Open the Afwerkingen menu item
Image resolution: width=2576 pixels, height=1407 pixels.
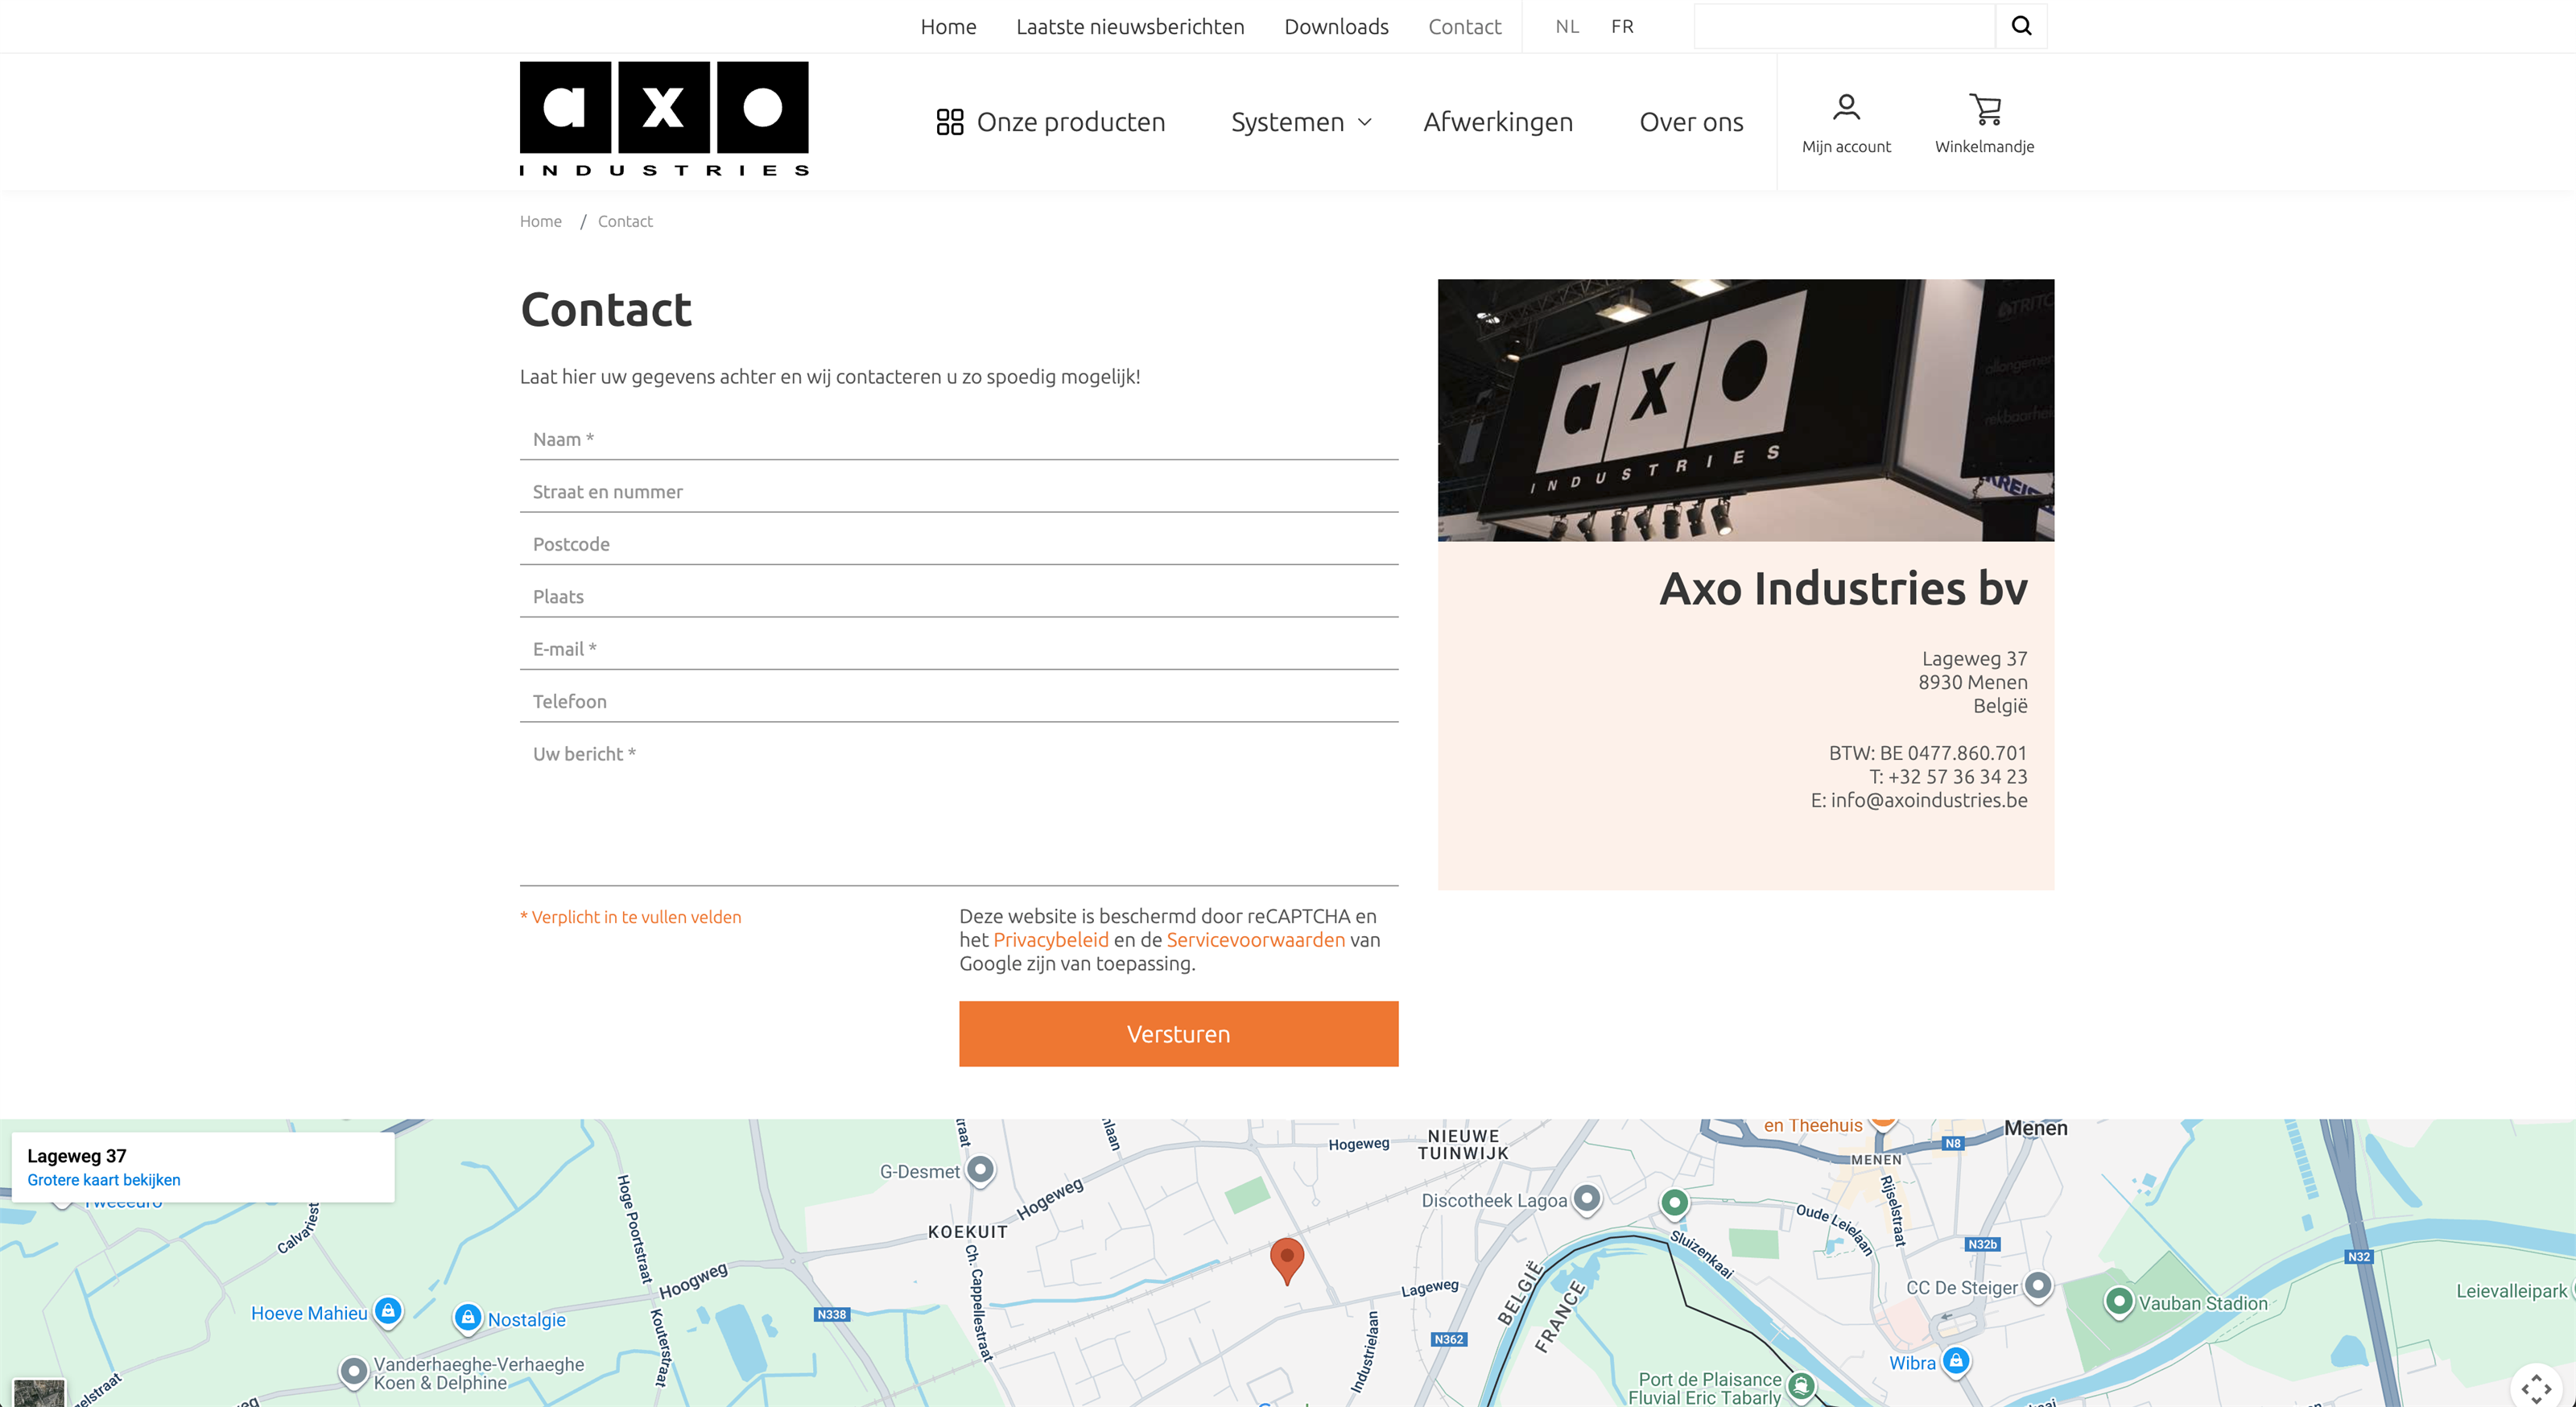(1497, 122)
